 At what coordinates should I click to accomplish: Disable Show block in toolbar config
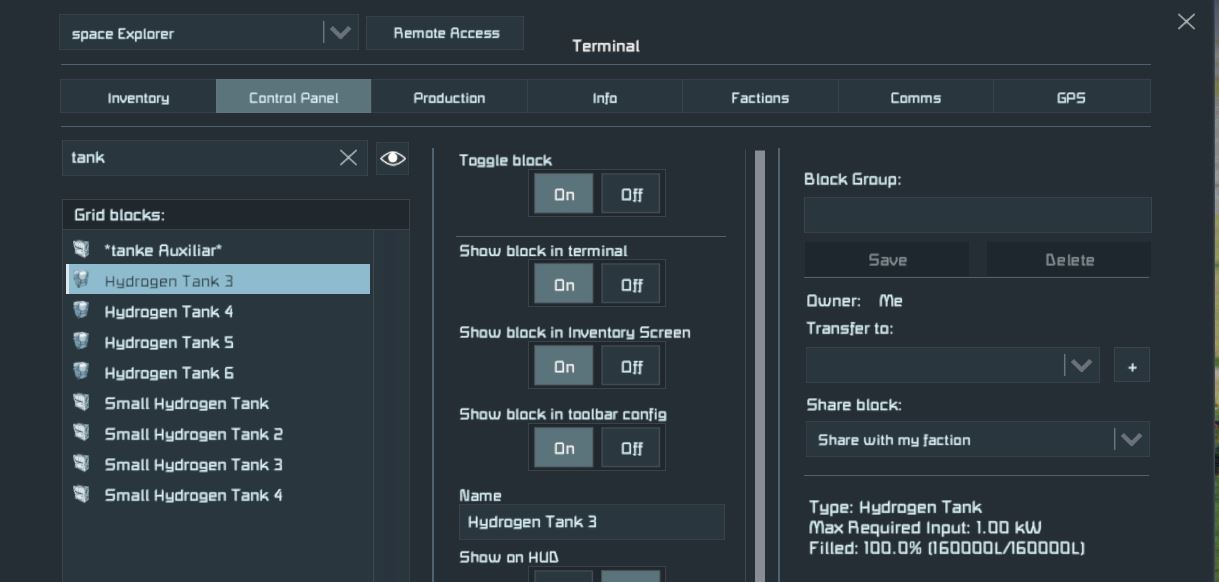631,448
